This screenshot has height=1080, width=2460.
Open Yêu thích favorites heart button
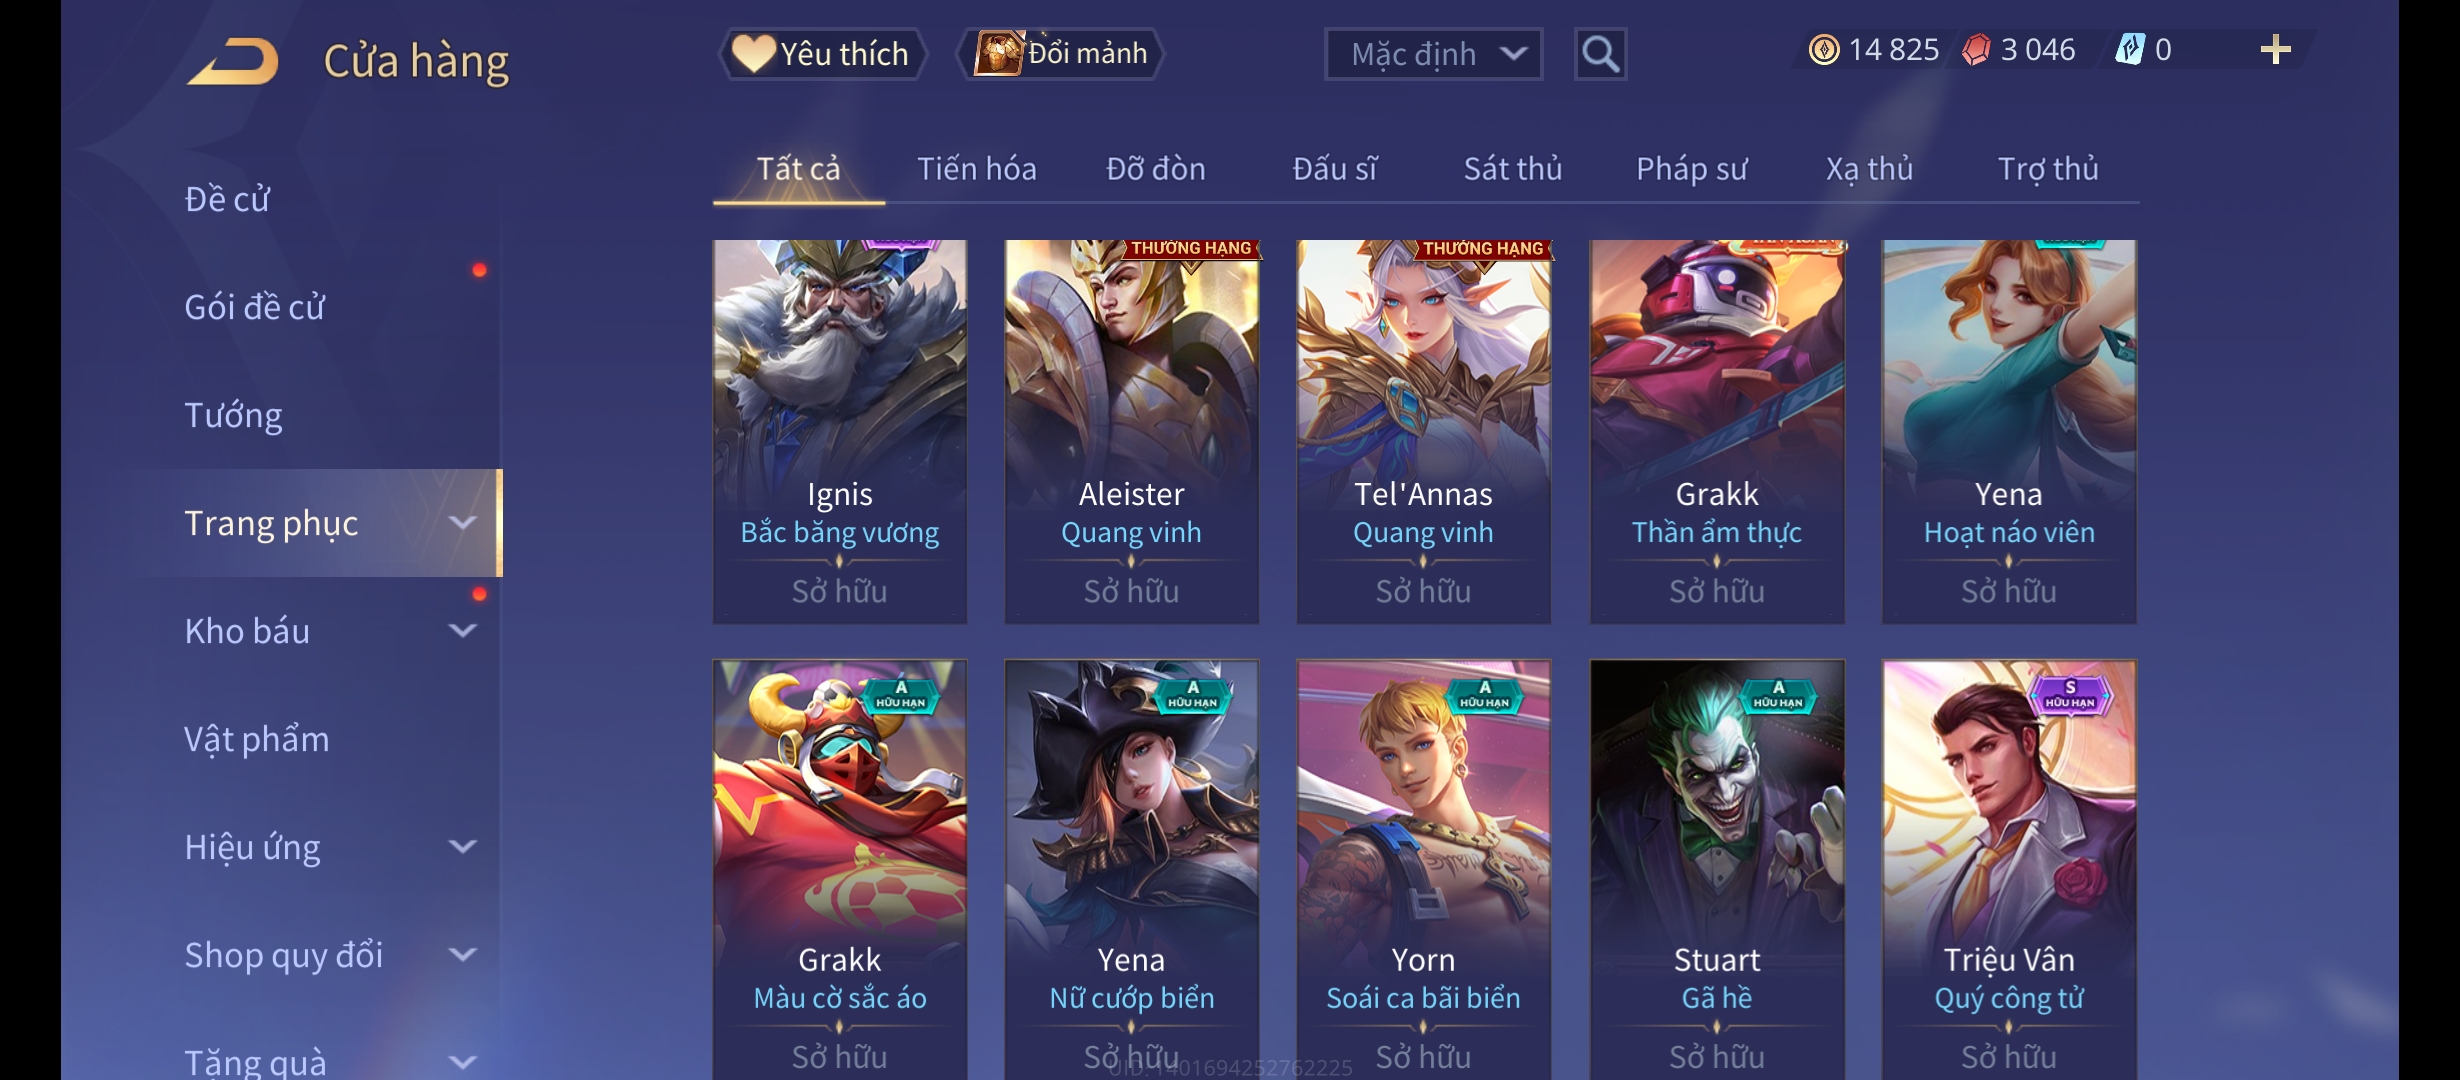[822, 54]
